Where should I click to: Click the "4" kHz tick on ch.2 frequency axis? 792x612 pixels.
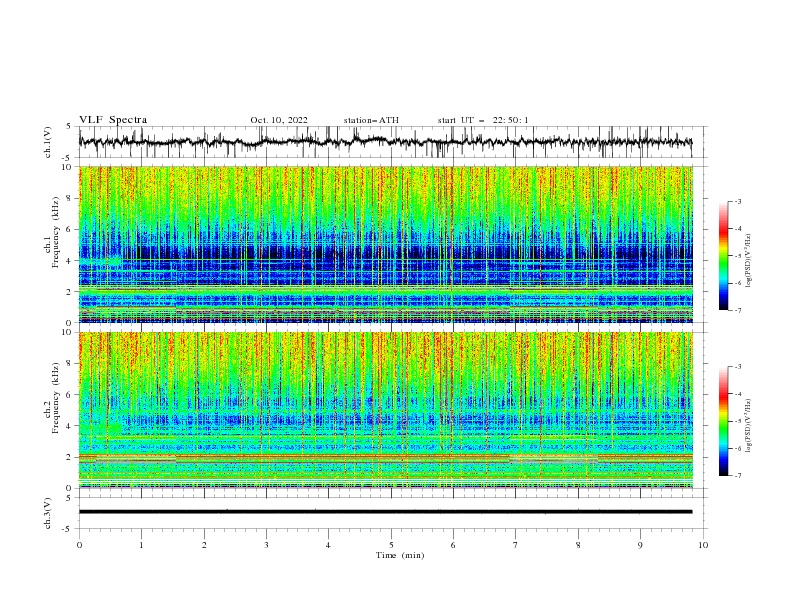[69, 426]
